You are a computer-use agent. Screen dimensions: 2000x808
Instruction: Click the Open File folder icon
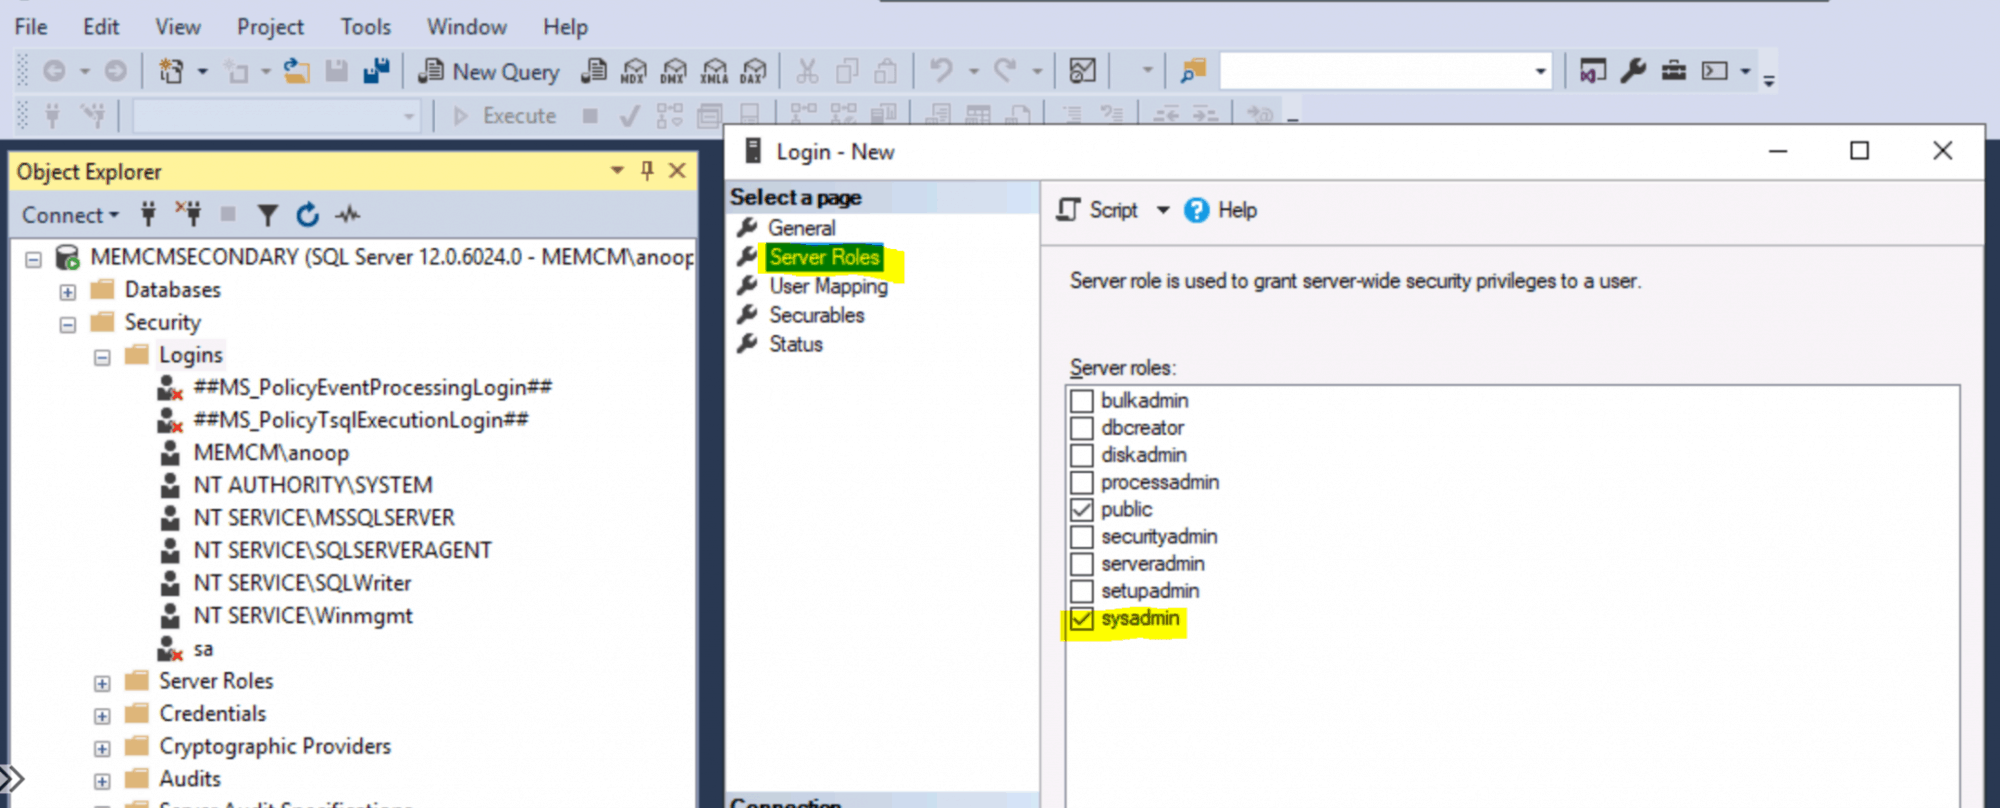296,71
